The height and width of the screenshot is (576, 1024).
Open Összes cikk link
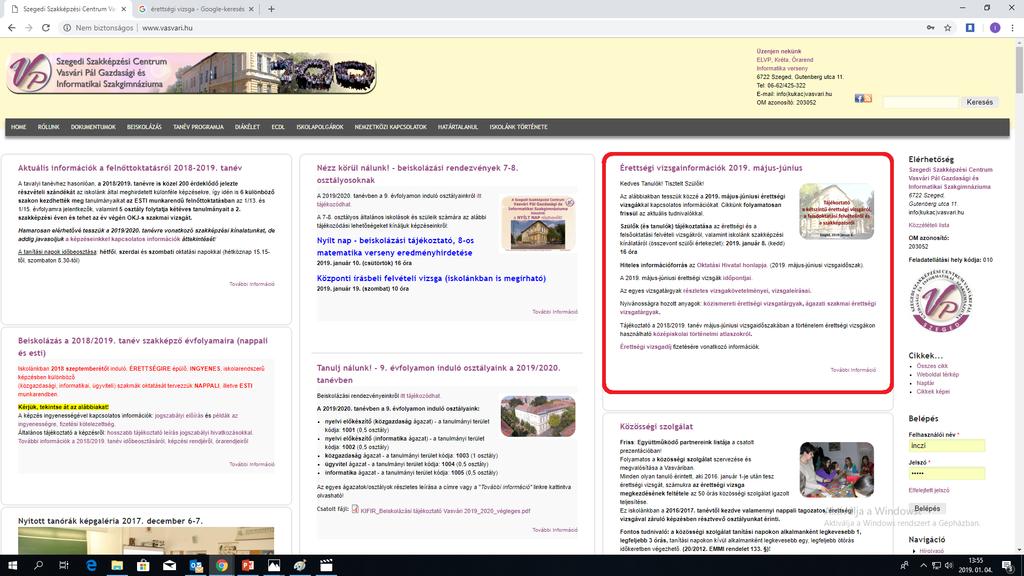click(x=932, y=366)
